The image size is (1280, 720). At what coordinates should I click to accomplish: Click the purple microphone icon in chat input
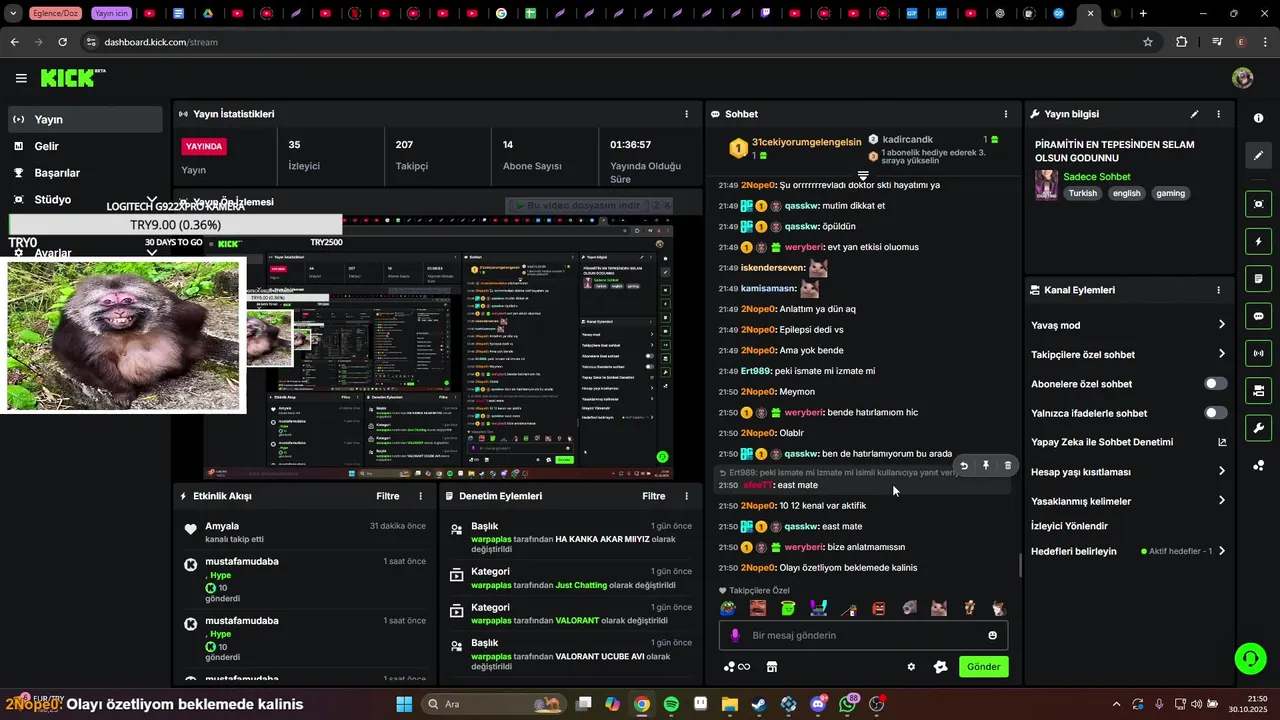pos(735,635)
